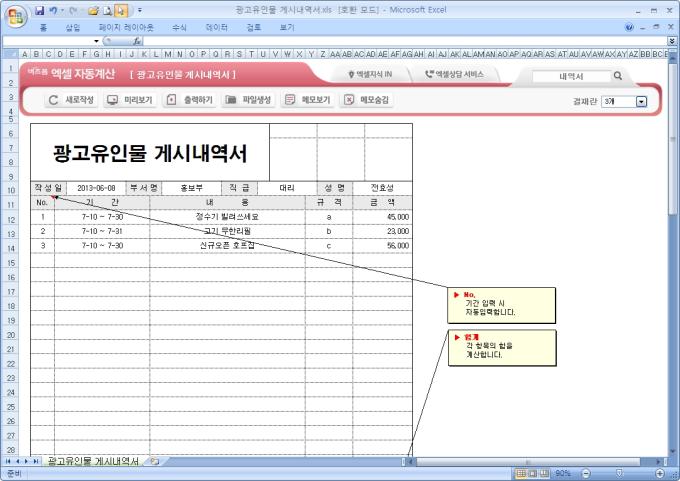Click the zoom out minus button
The image size is (680, 481).
click(586, 473)
